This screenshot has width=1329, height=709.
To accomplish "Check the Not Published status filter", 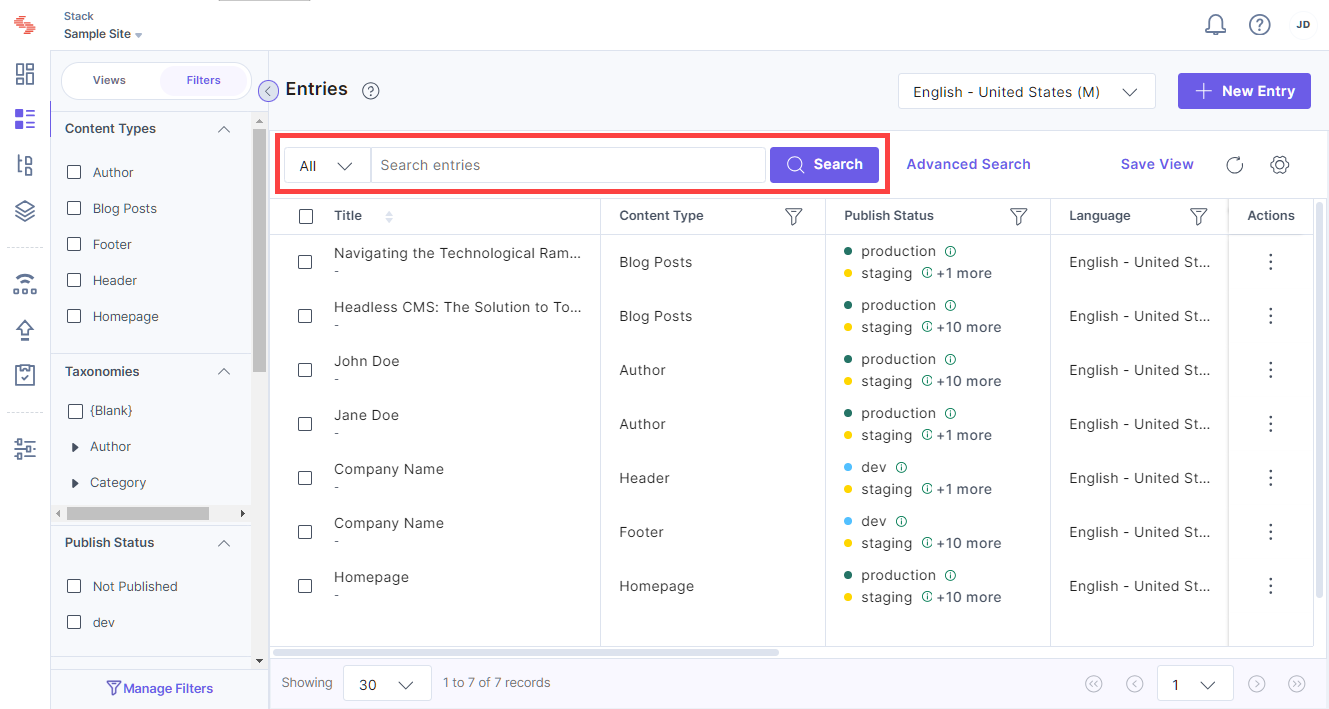I will click(x=74, y=586).
